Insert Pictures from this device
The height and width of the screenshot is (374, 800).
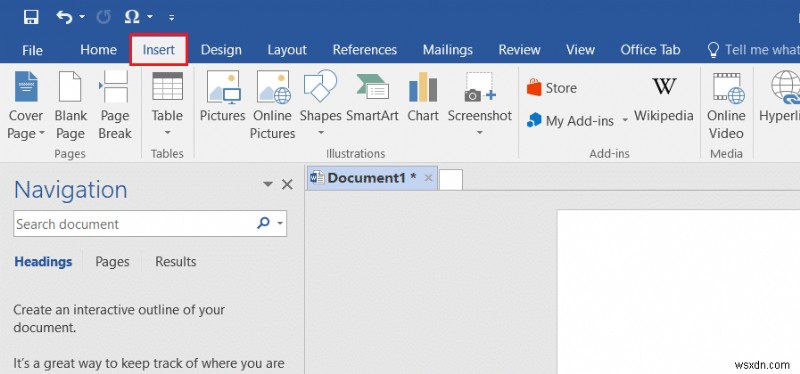(x=222, y=97)
